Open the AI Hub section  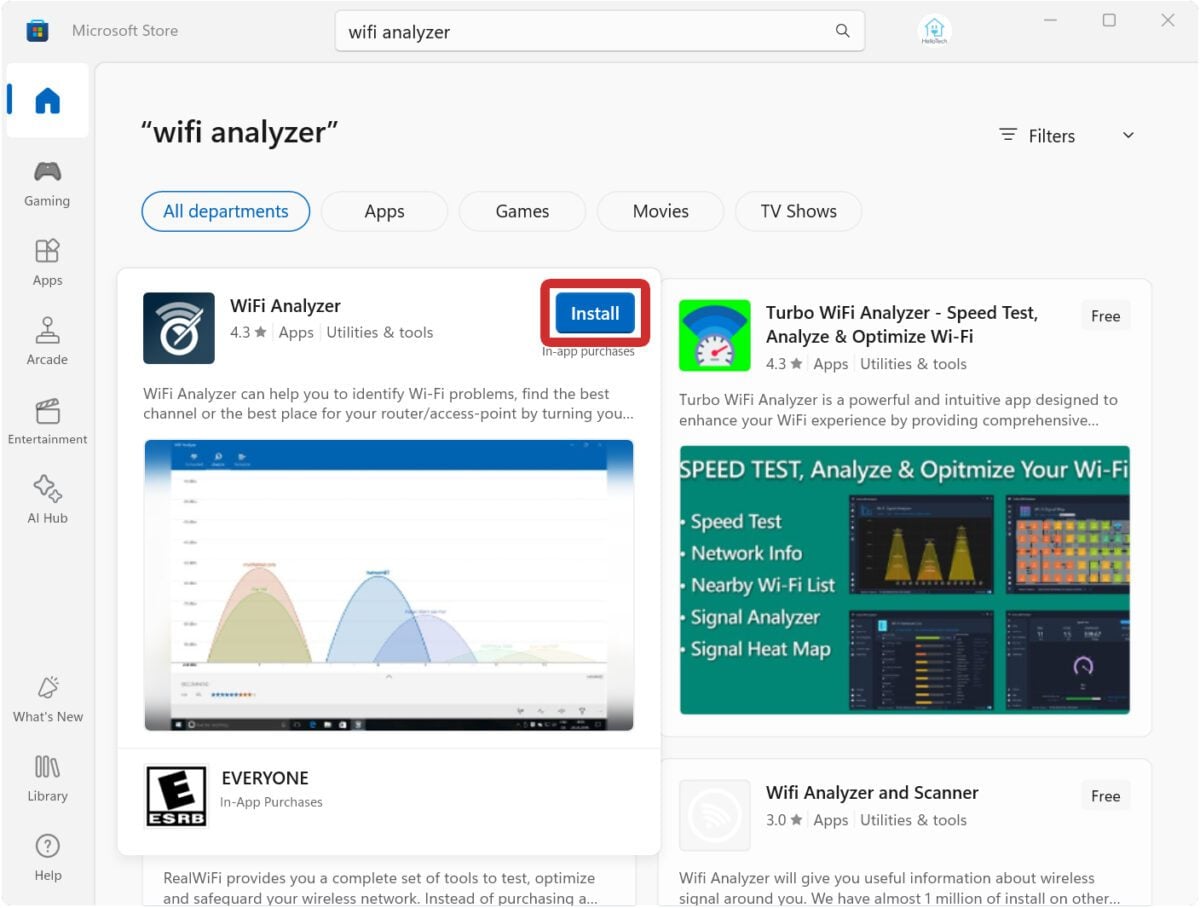pos(46,498)
